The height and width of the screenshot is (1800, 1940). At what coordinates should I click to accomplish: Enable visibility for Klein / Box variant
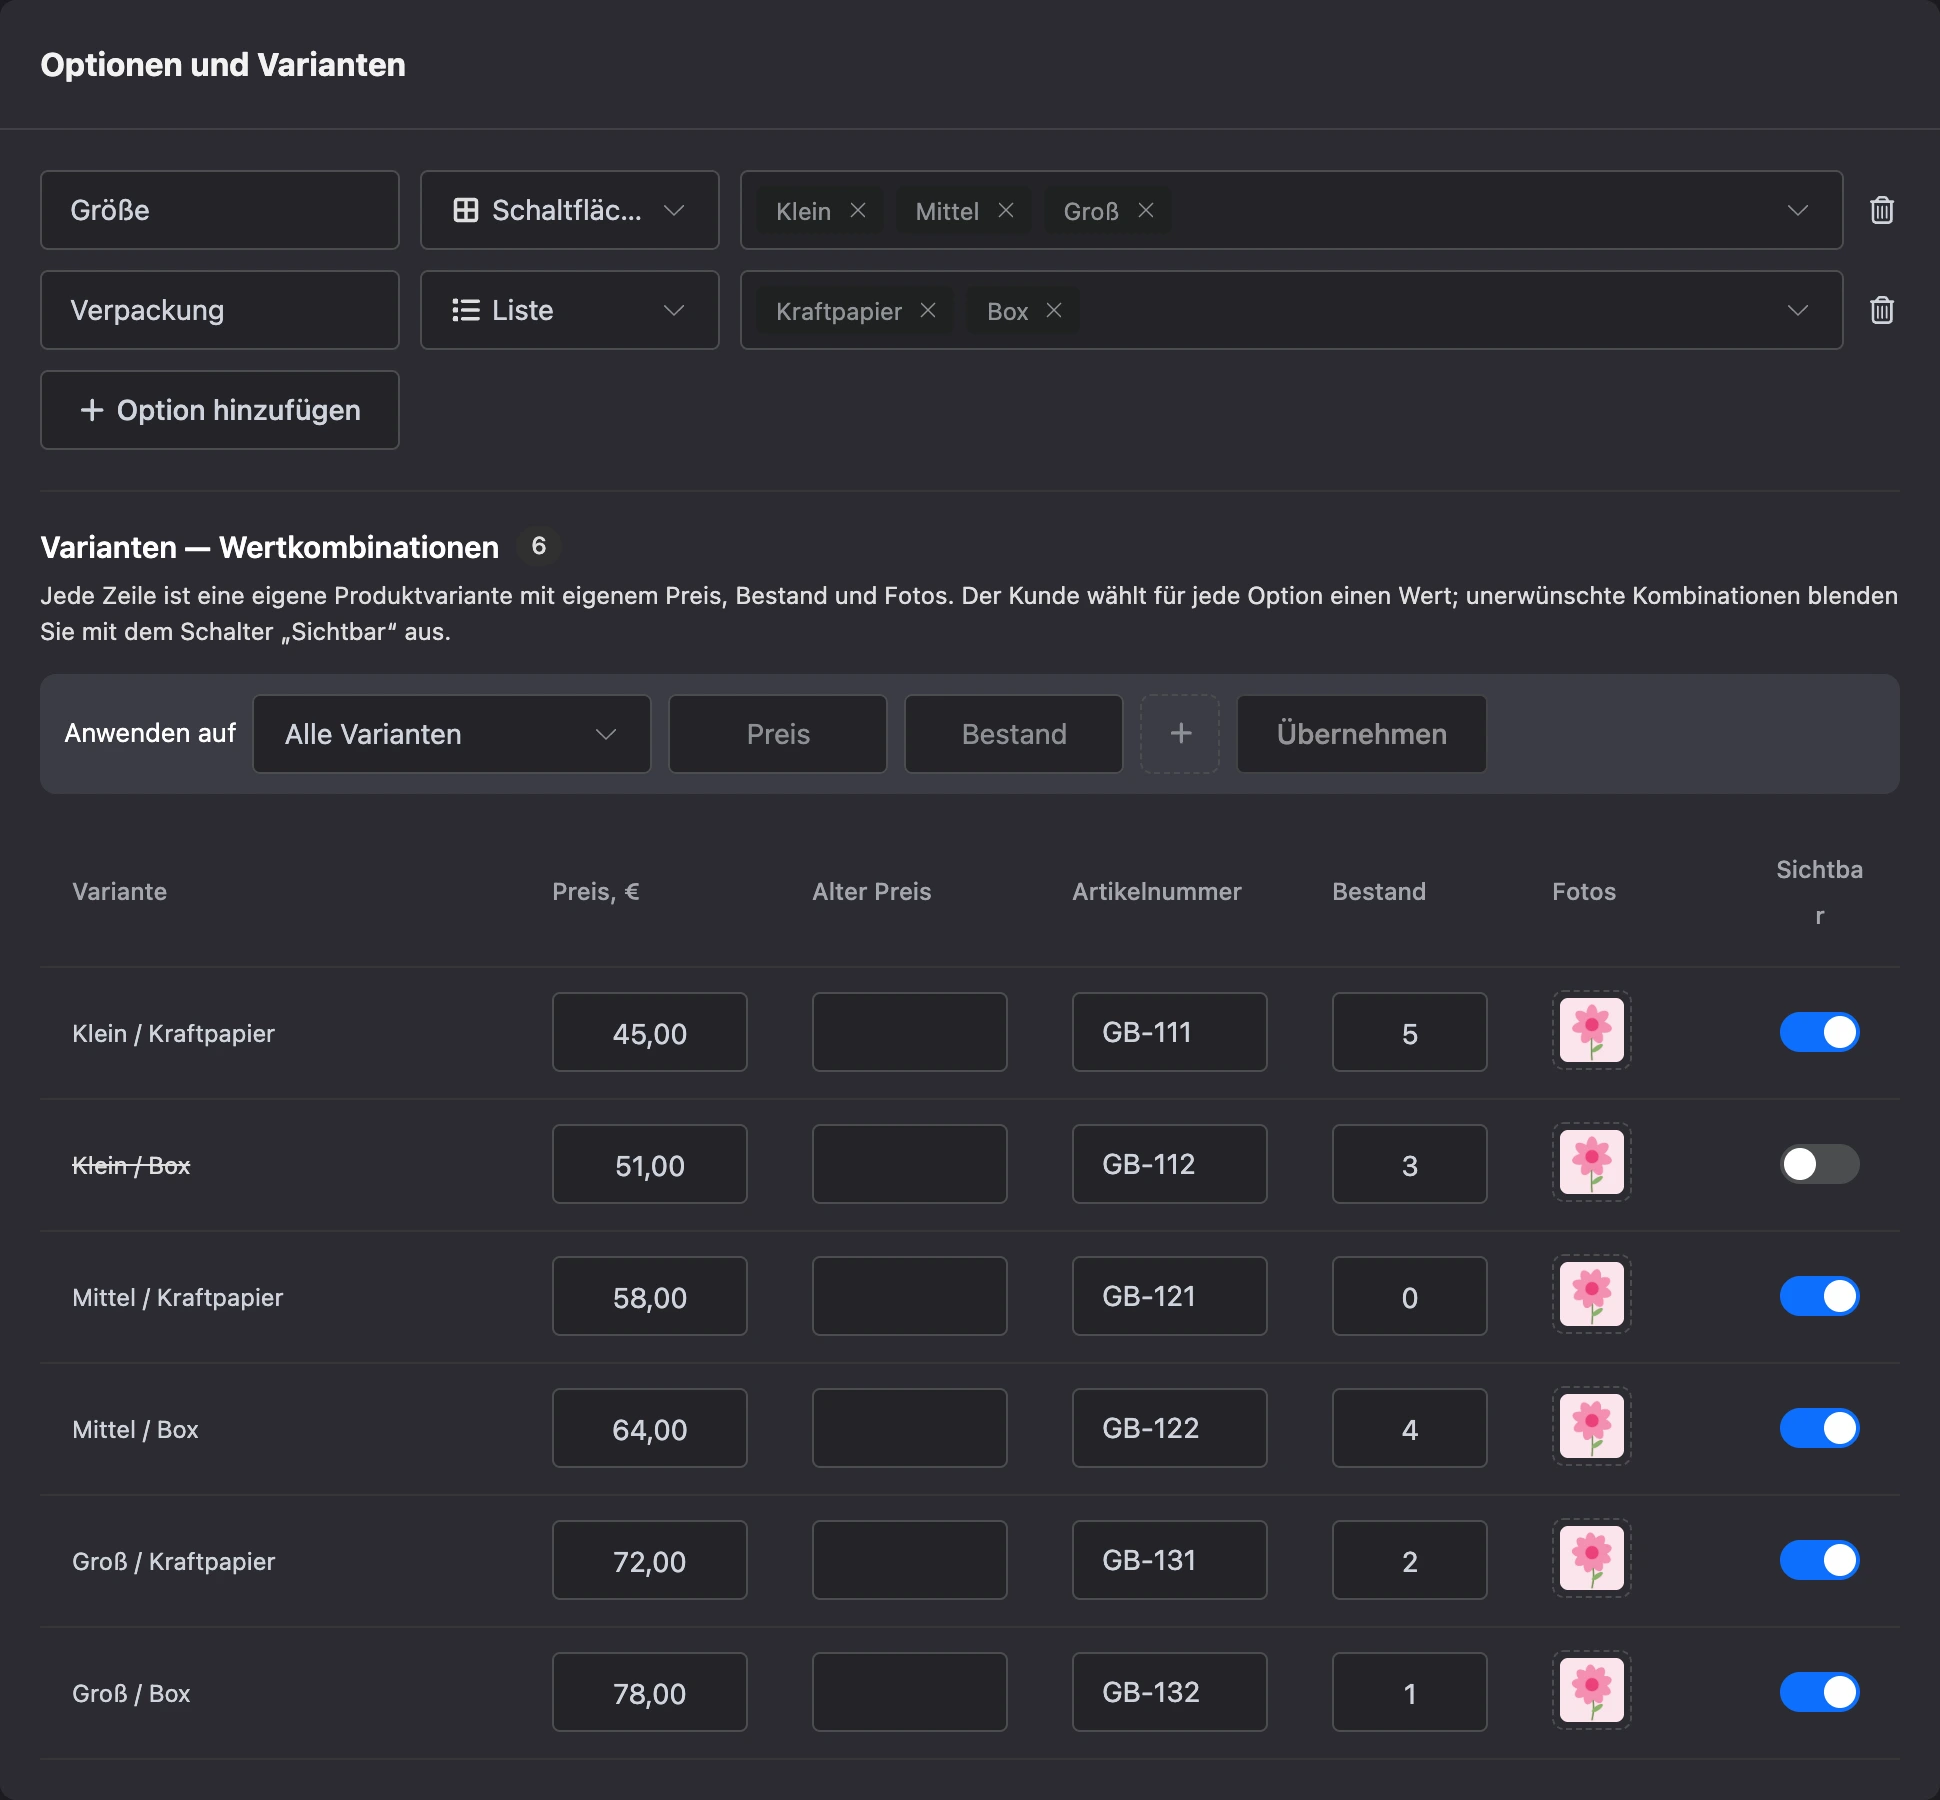1819,1164
